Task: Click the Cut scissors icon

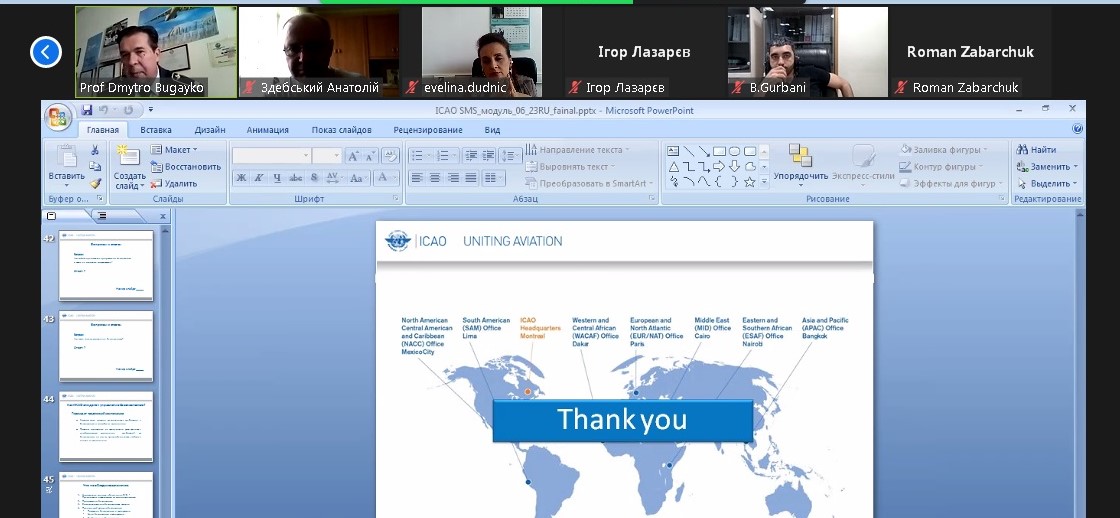Action: 95,150
